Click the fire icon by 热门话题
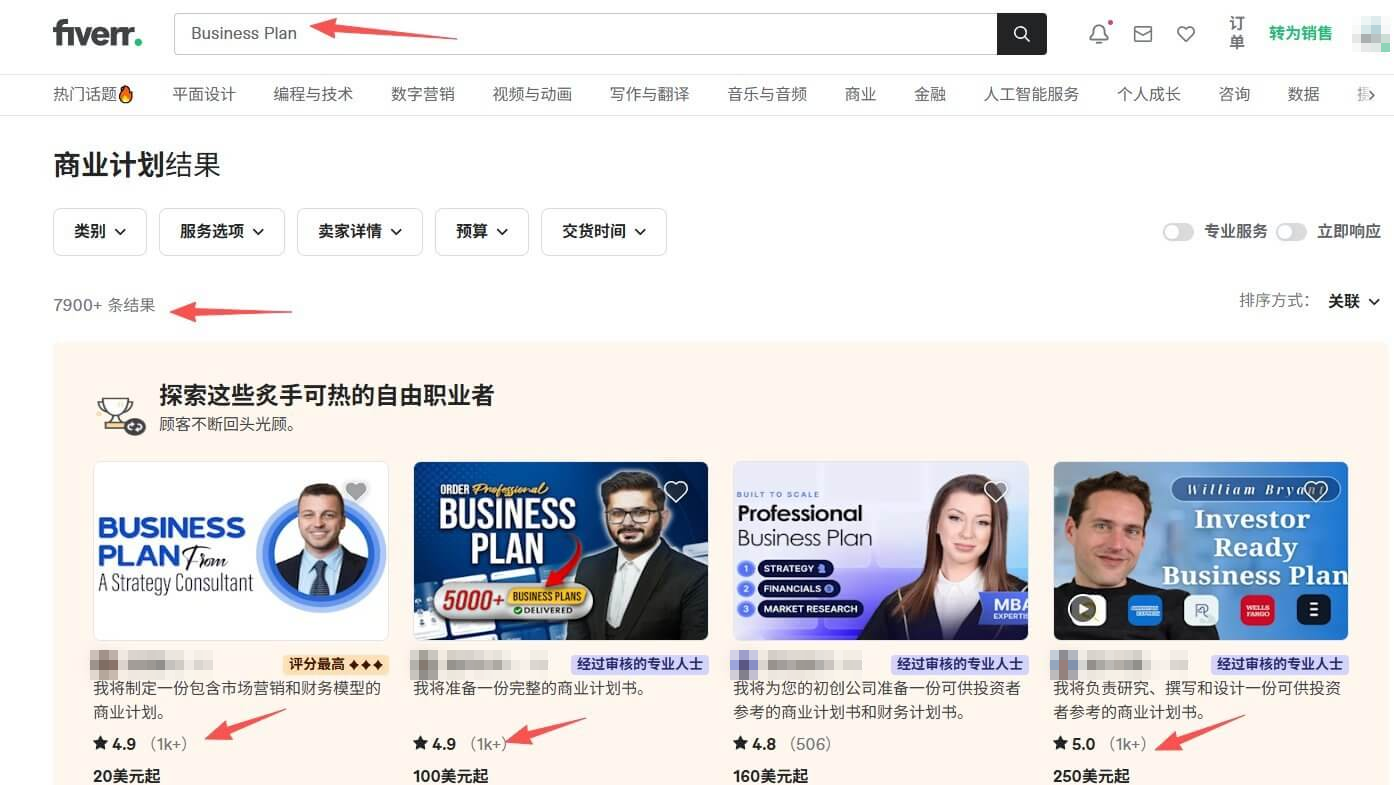 coord(126,94)
